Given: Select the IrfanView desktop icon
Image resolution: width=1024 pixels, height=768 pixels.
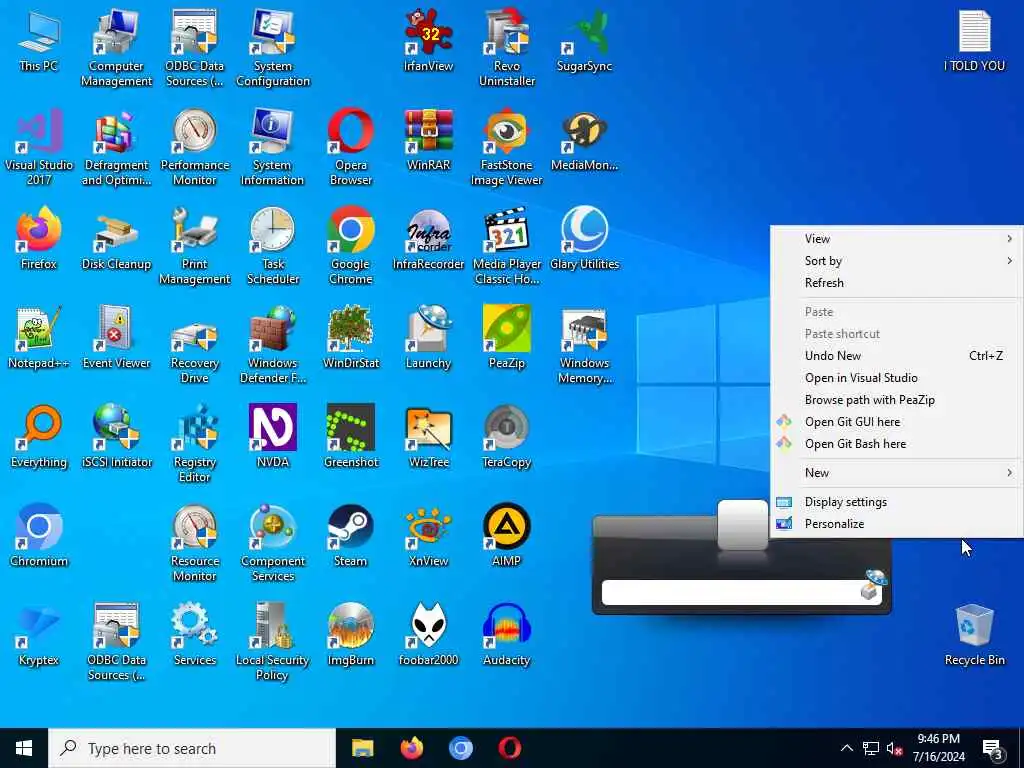Looking at the screenshot, I should point(428,40).
